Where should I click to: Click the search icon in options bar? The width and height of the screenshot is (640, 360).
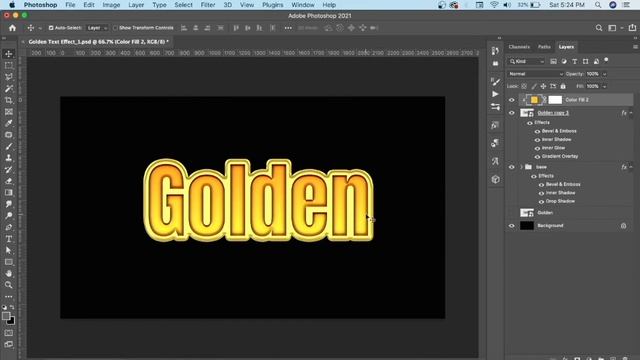(x=599, y=28)
